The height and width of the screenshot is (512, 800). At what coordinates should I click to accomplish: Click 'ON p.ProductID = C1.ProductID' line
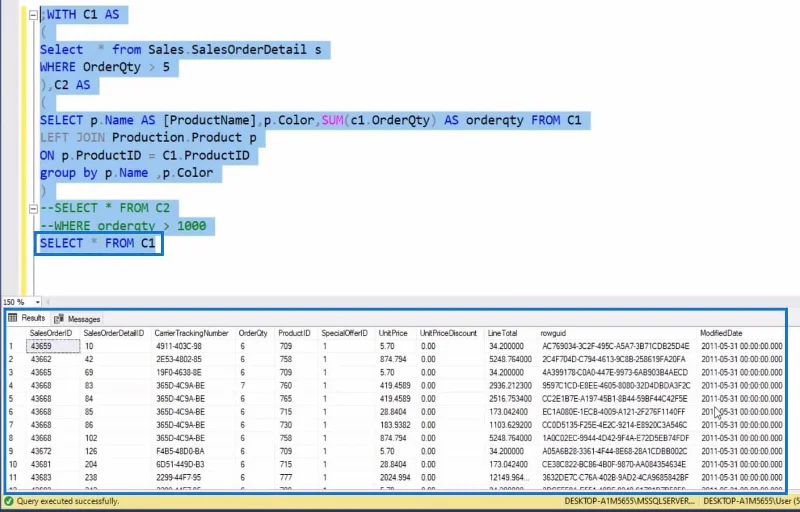(x=144, y=156)
